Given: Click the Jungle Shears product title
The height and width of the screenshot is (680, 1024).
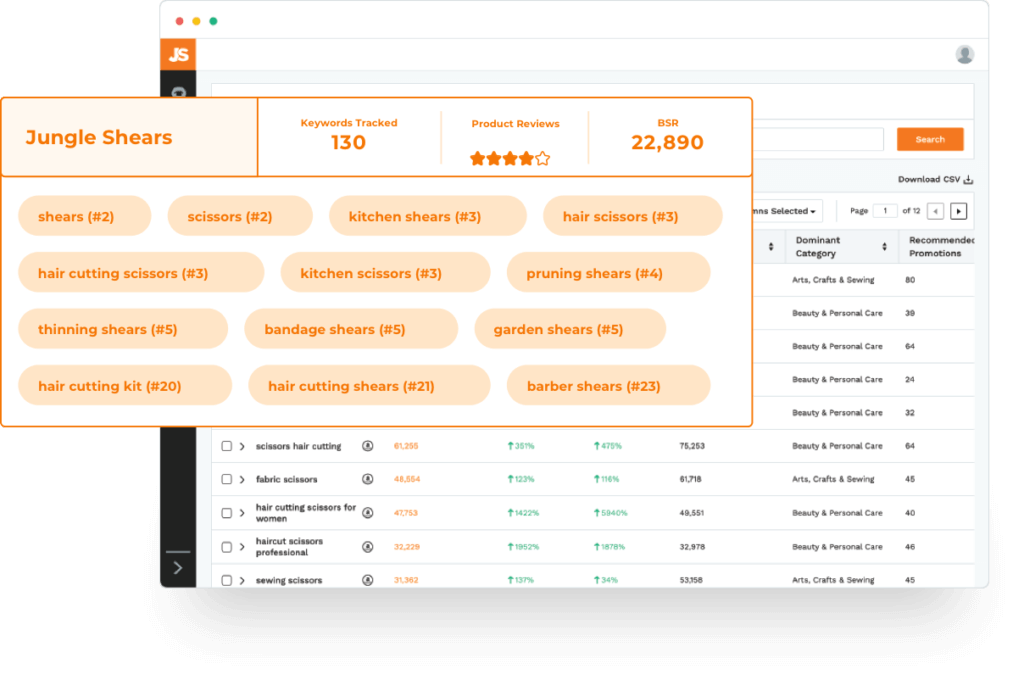Looking at the screenshot, I should pos(99,137).
